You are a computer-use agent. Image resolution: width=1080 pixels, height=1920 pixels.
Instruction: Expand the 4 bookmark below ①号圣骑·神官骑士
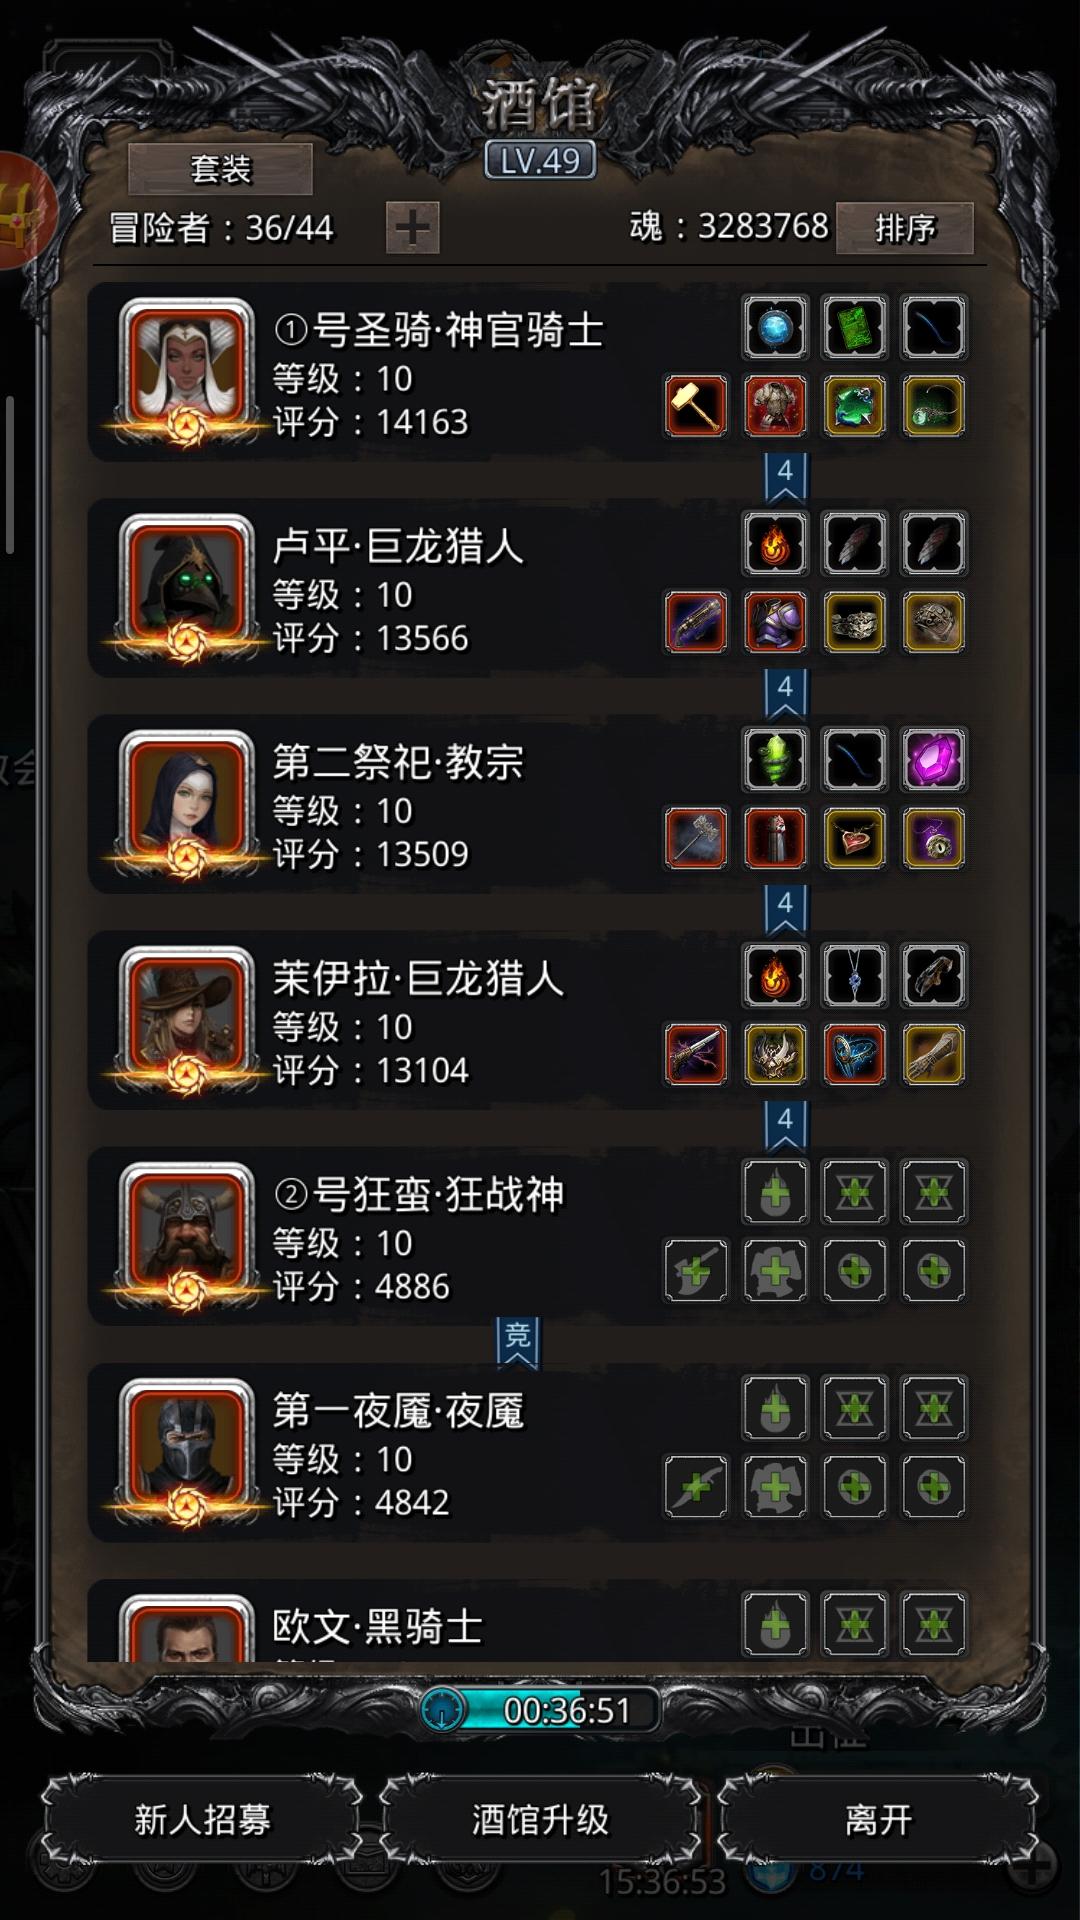(x=785, y=478)
